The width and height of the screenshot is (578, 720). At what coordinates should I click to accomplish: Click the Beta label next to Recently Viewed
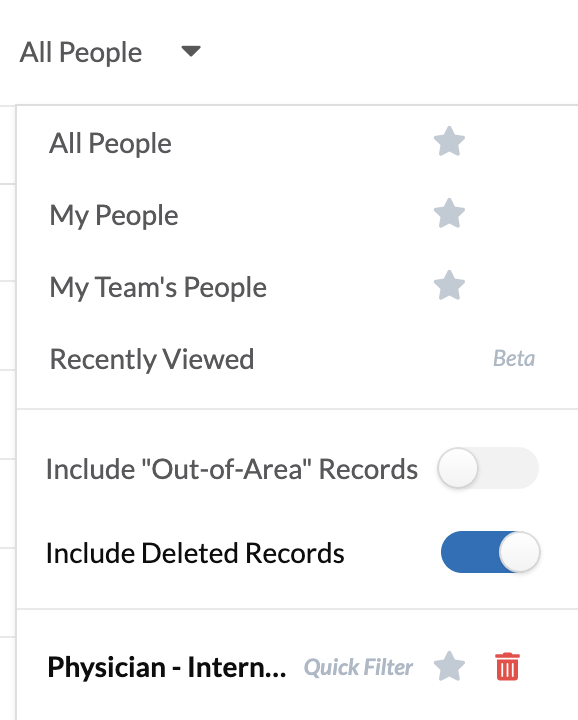pos(514,358)
